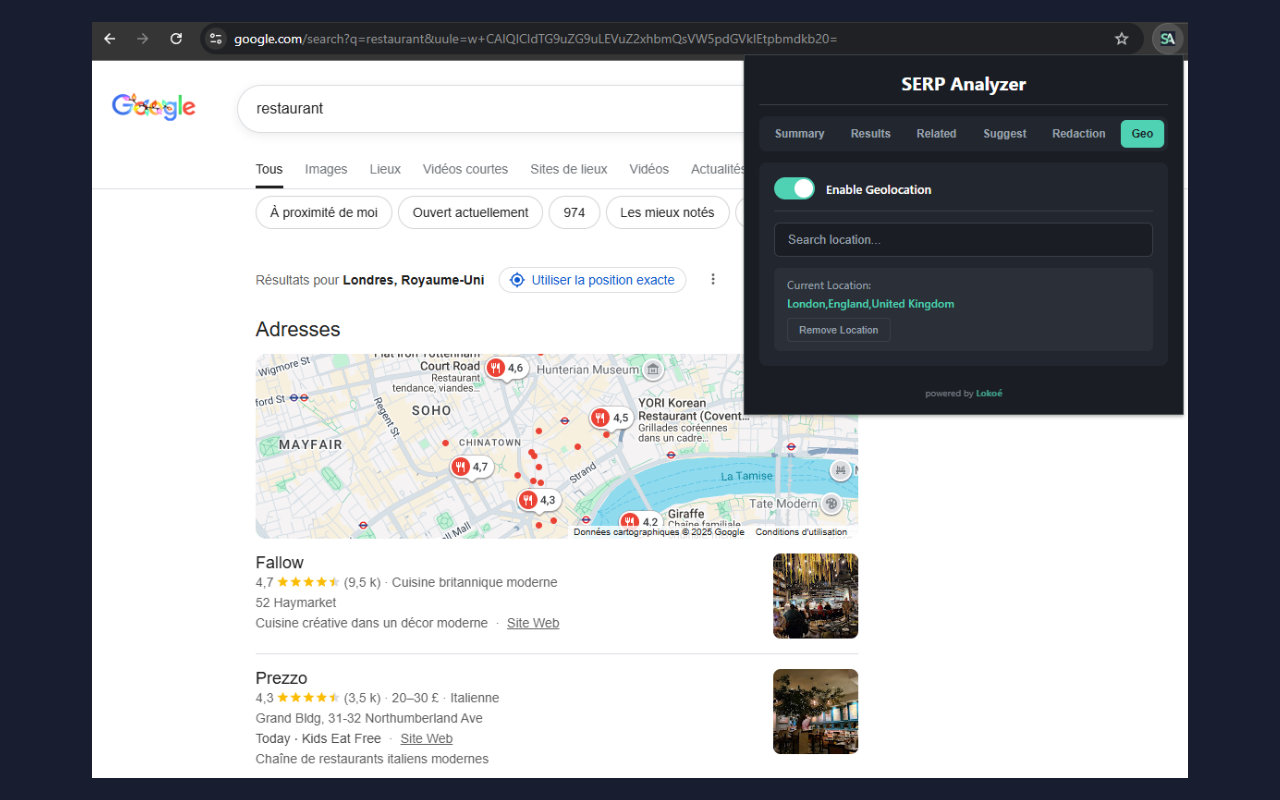Click the Tate Modern marker icon
This screenshot has height=800, width=1280.
pyautogui.click(x=830, y=504)
